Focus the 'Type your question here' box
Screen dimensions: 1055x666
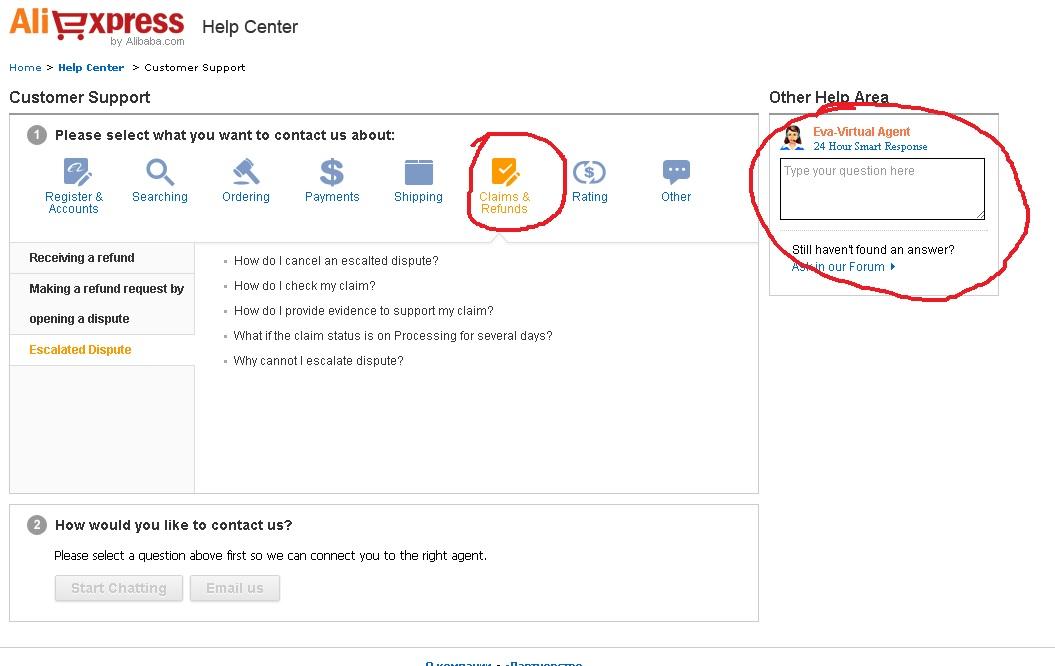[882, 189]
